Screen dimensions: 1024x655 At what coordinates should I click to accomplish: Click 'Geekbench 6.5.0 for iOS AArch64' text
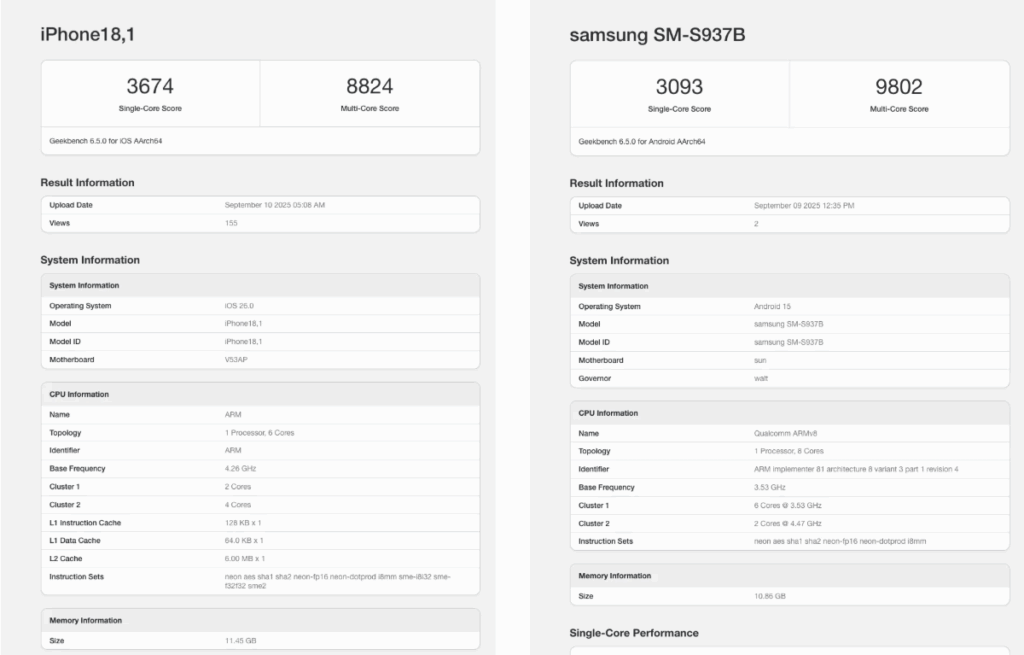pos(106,141)
